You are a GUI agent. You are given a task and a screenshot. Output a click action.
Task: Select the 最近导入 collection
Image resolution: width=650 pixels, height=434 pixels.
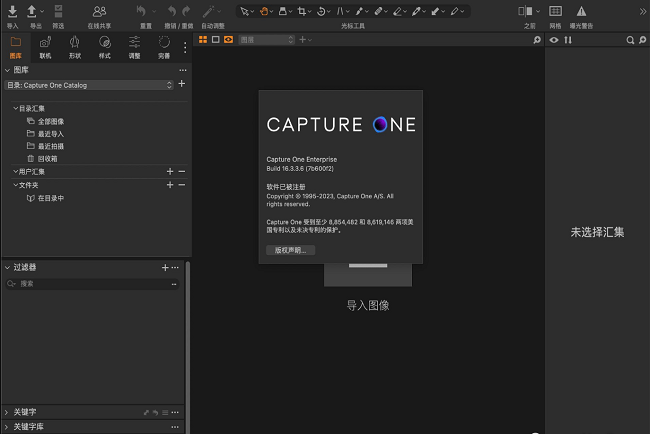pyautogui.click(x=45, y=134)
